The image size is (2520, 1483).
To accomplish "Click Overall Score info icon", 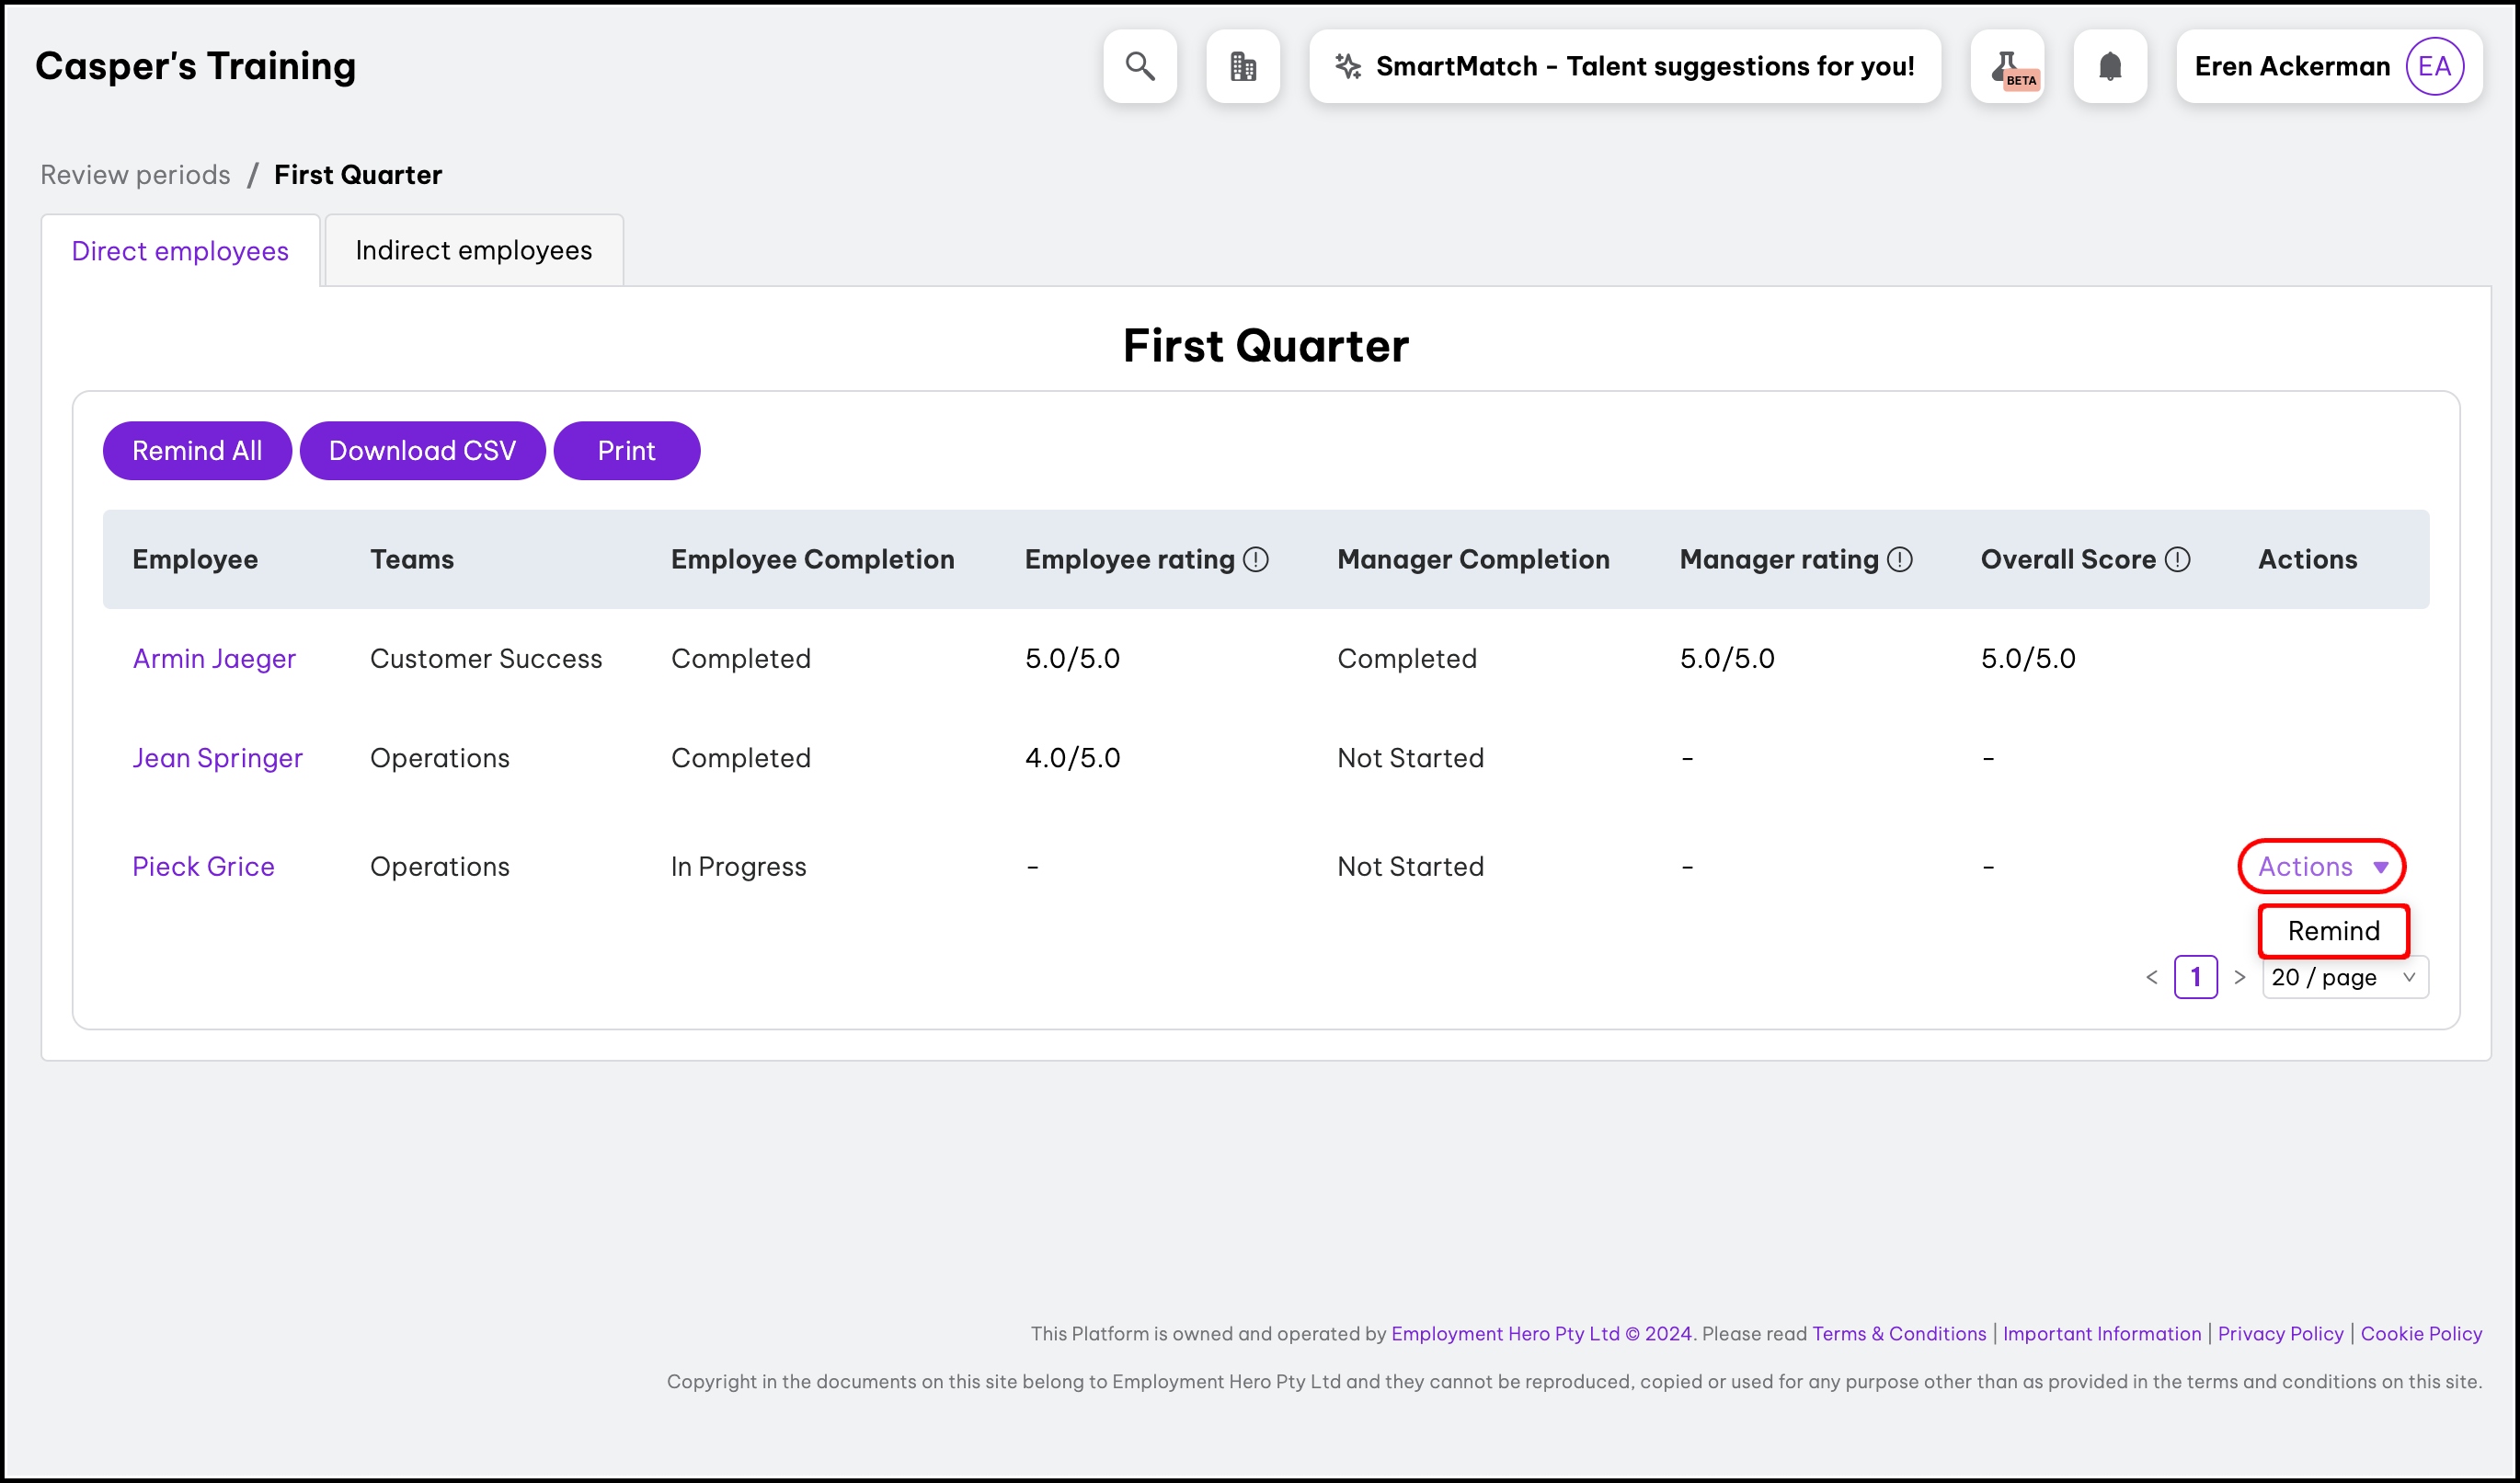I will (x=2178, y=560).
